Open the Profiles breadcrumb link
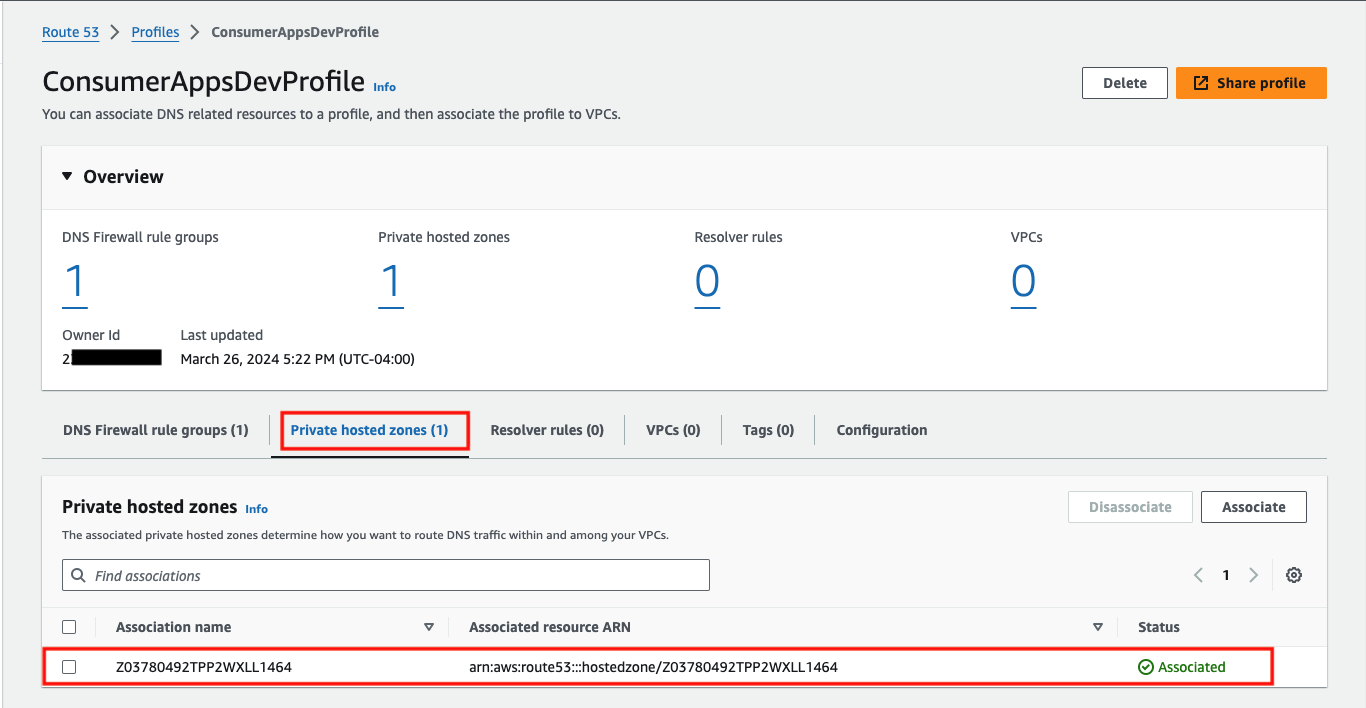This screenshot has width=1366, height=708. coord(155,32)
